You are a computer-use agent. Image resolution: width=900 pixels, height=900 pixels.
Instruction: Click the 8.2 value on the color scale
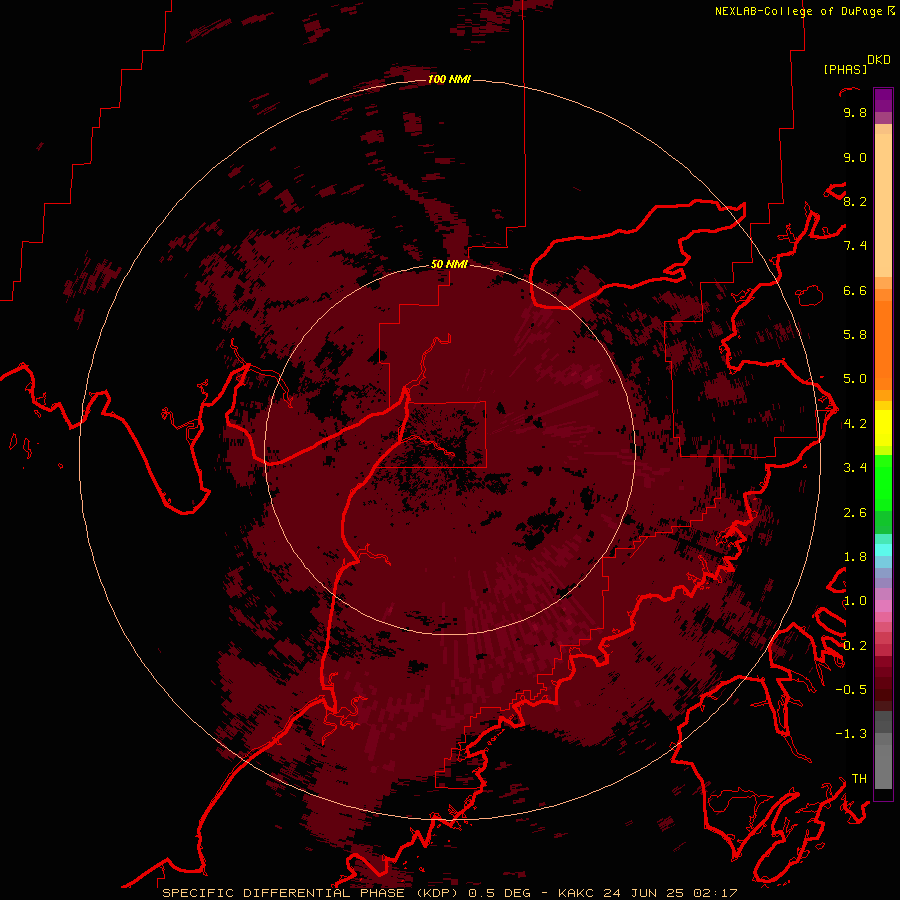point(855,201)
